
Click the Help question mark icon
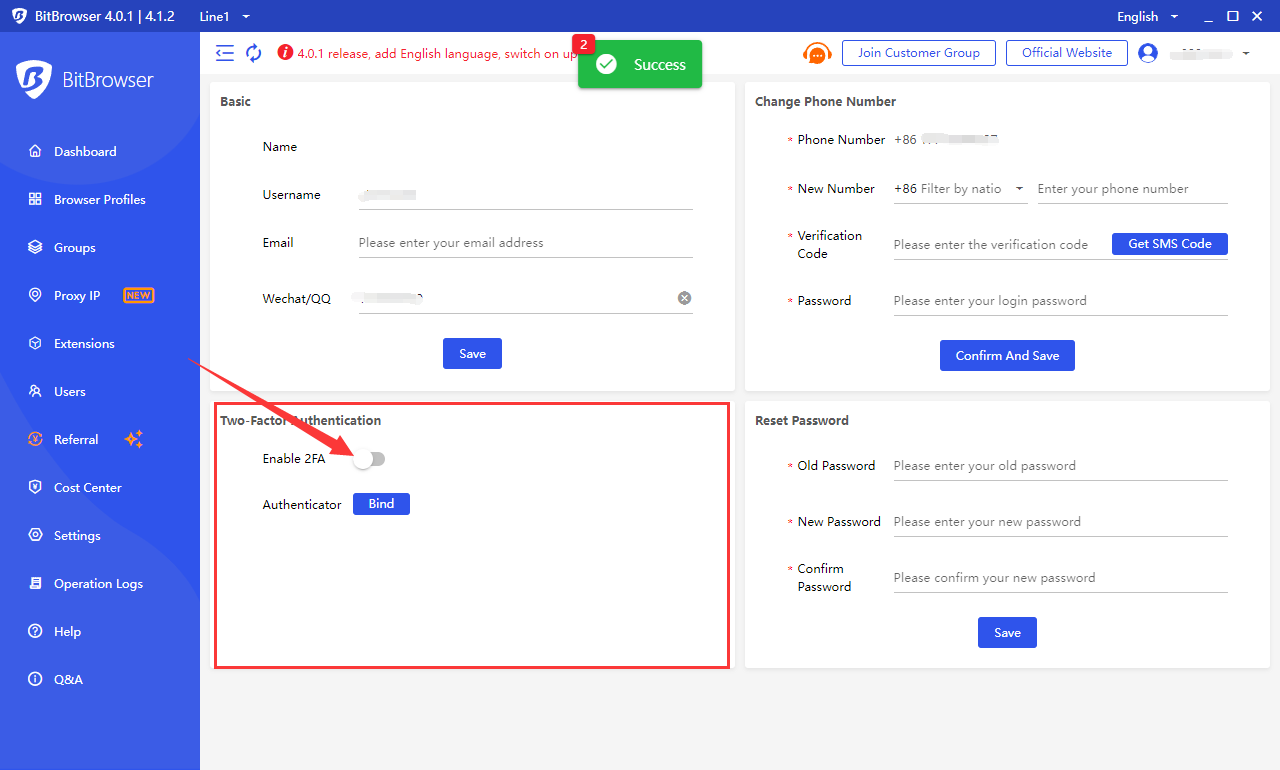(35, 632)
